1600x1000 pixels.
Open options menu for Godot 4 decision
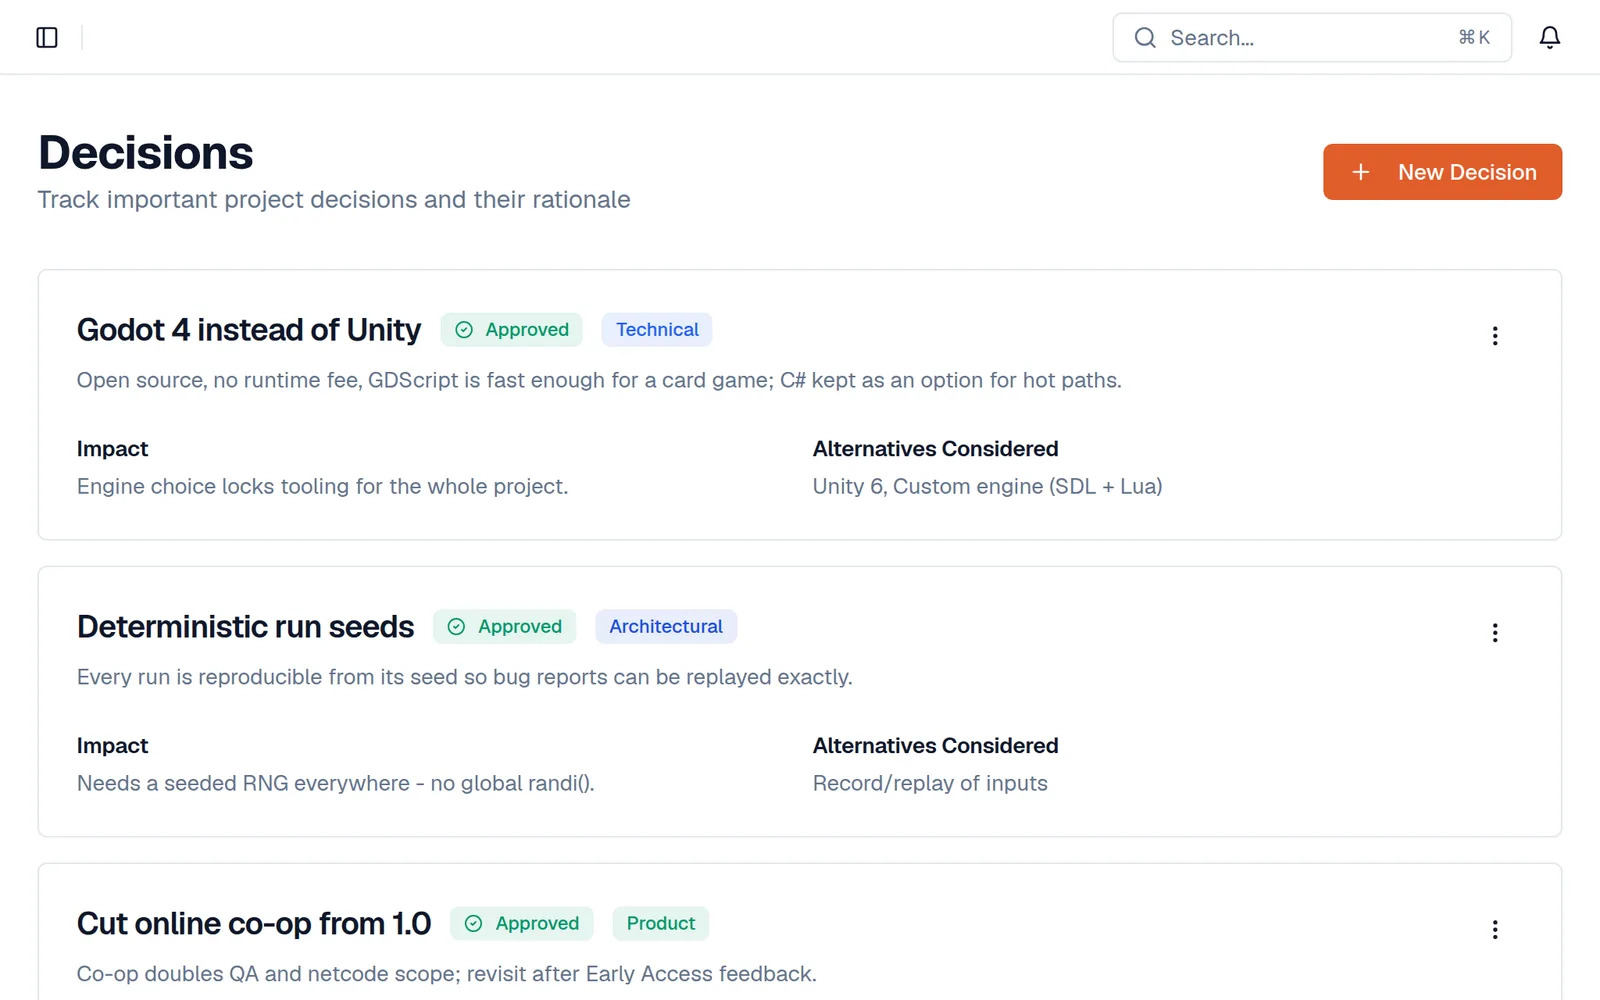coord(1495,336)
